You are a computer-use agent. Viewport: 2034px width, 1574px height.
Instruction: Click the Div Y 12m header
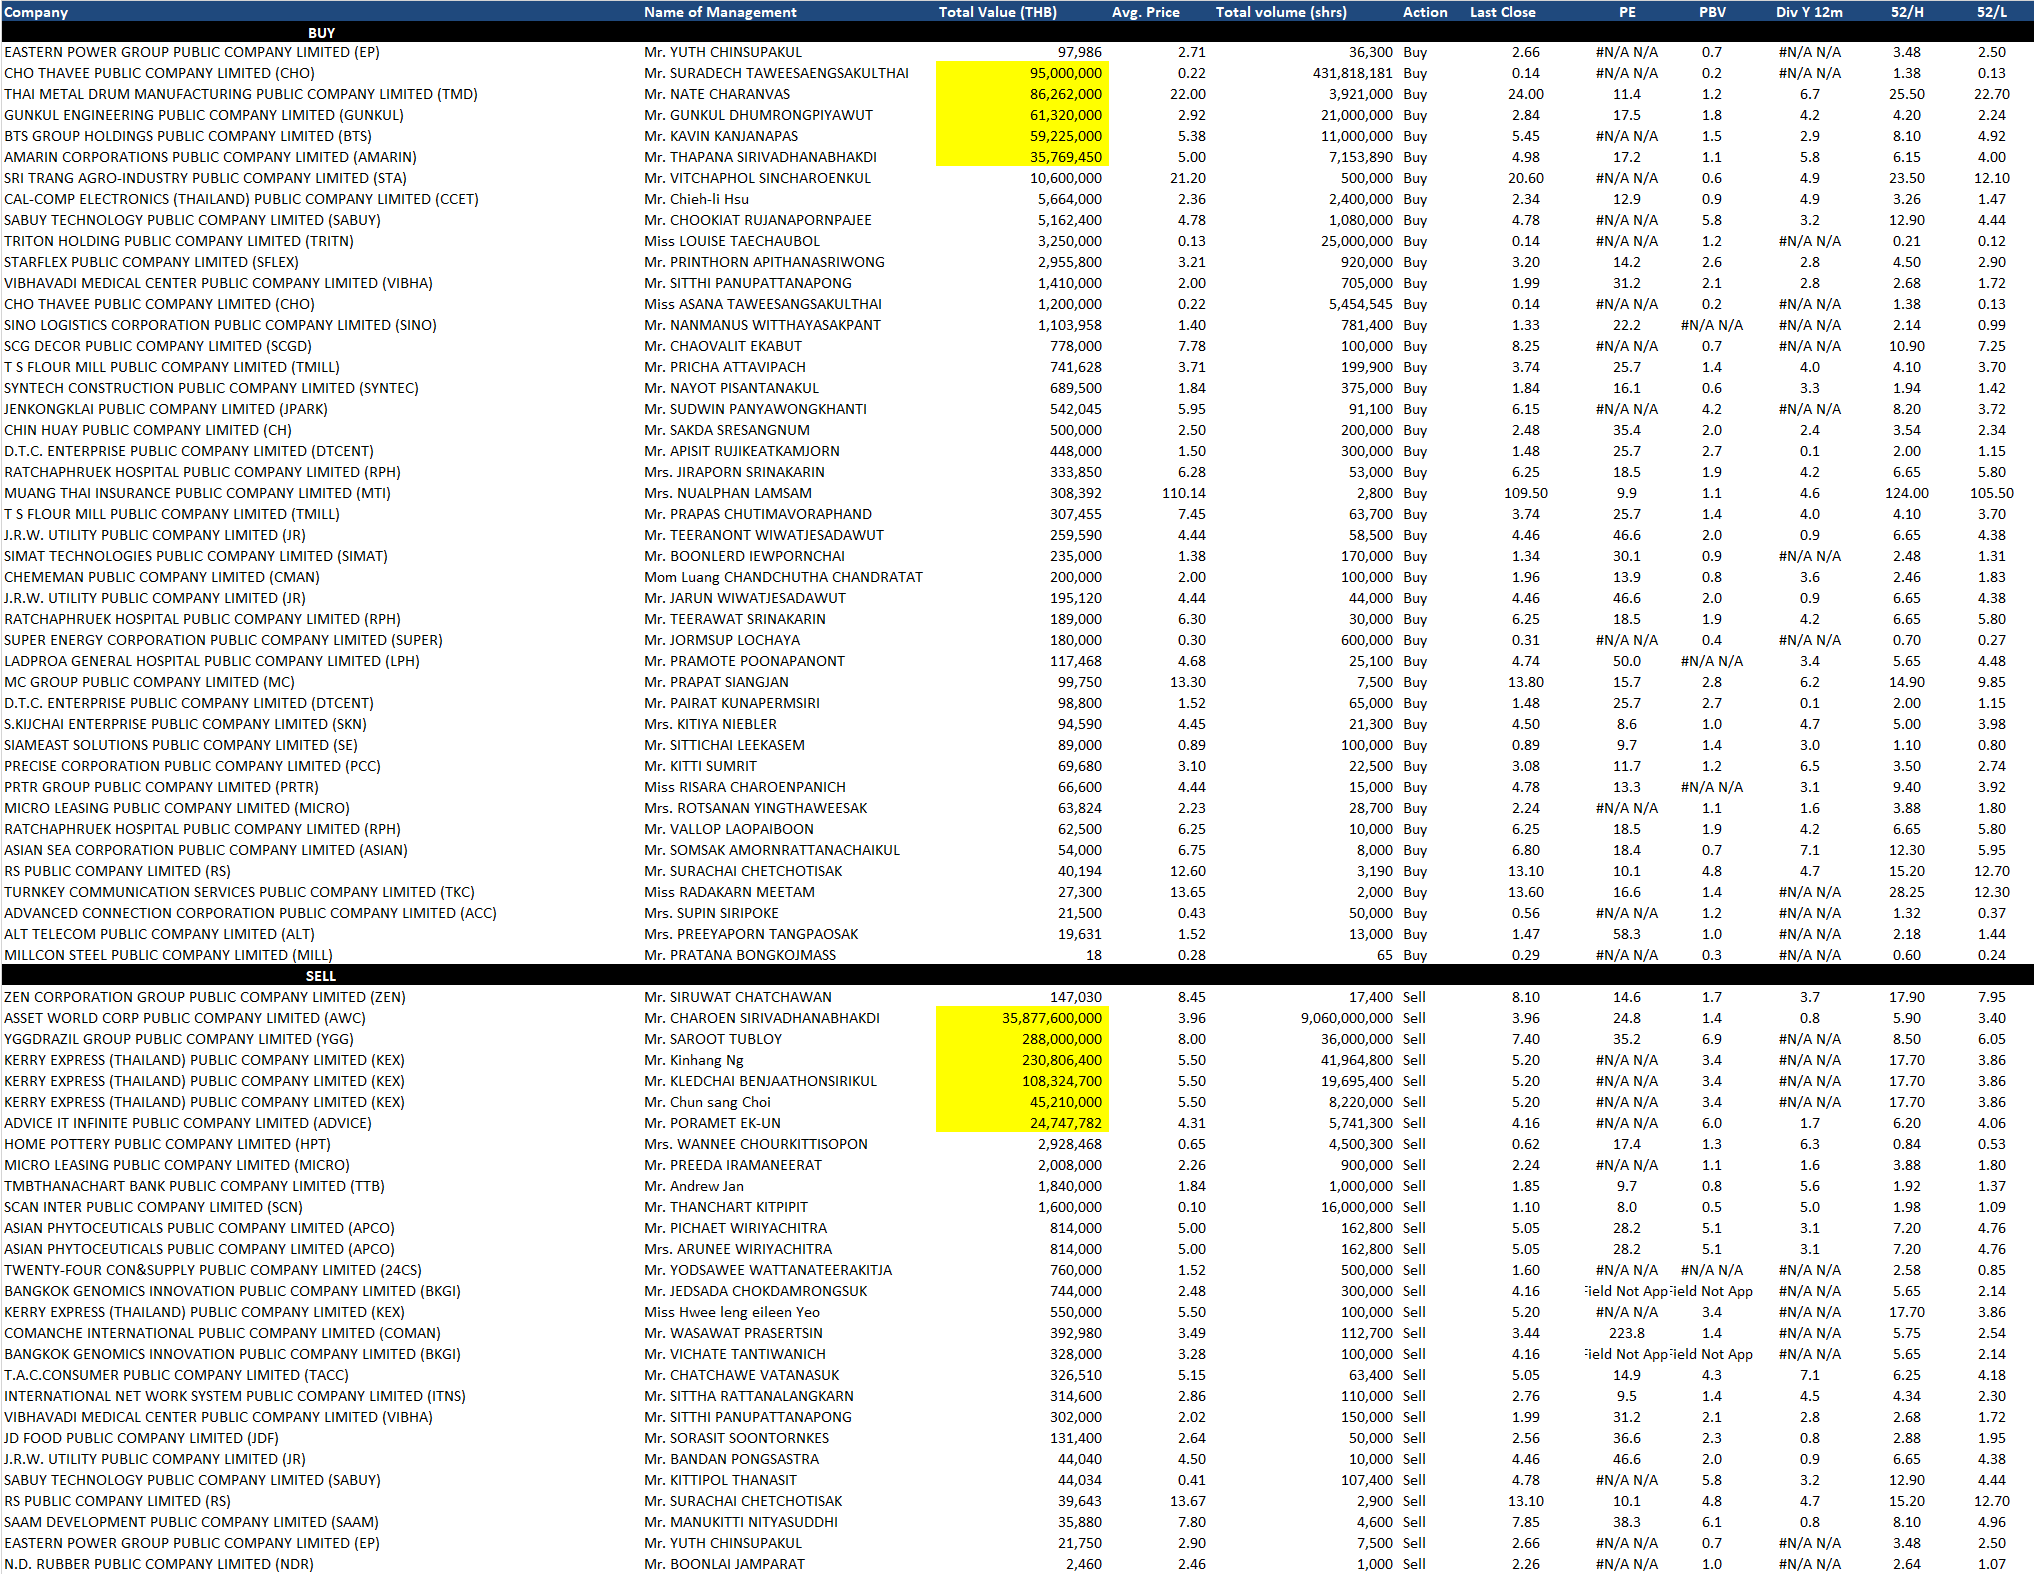[x=1808, y=12]
